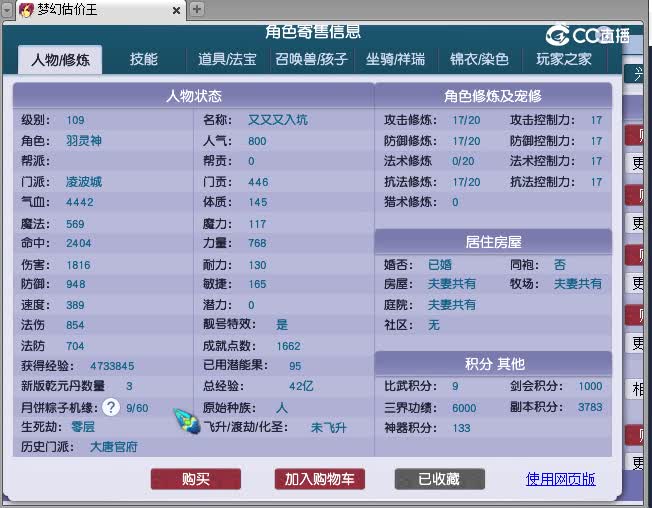This screenshot has width=652, height=508.
Task: Select the 锦衣/染色 tab
Action: (x=479, y=59)
